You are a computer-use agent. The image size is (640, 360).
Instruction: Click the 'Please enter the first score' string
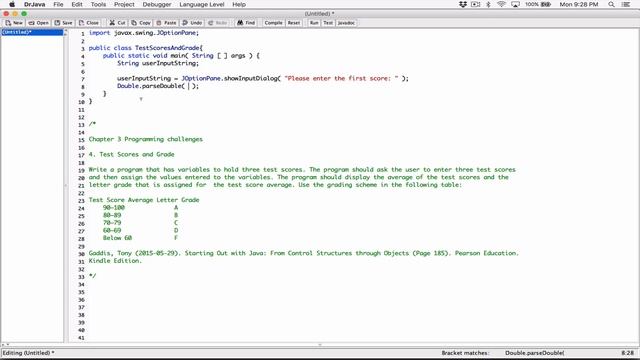(341, 78)
